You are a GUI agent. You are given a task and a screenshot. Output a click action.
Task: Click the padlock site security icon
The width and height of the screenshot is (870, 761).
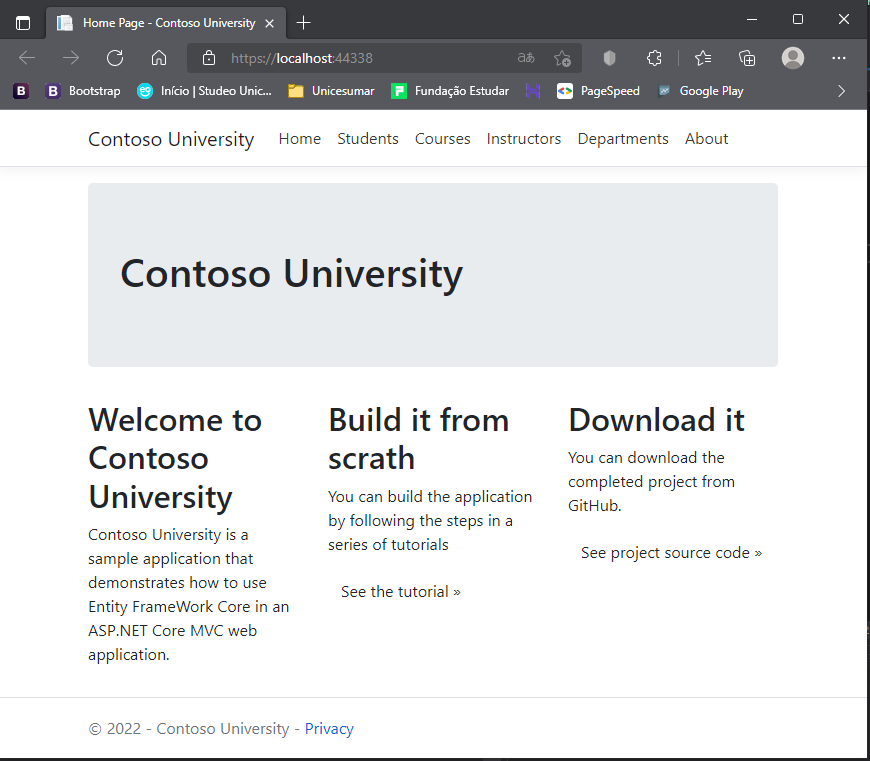(x=208, y=58)
